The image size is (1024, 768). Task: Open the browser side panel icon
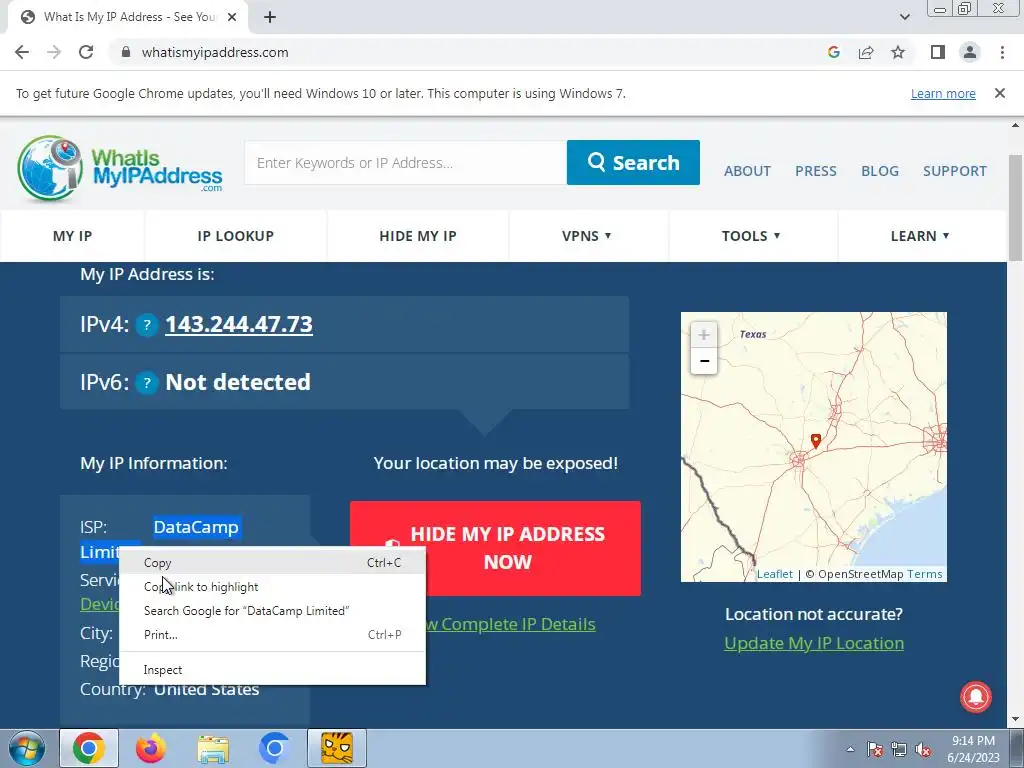(x=938, y=52)
